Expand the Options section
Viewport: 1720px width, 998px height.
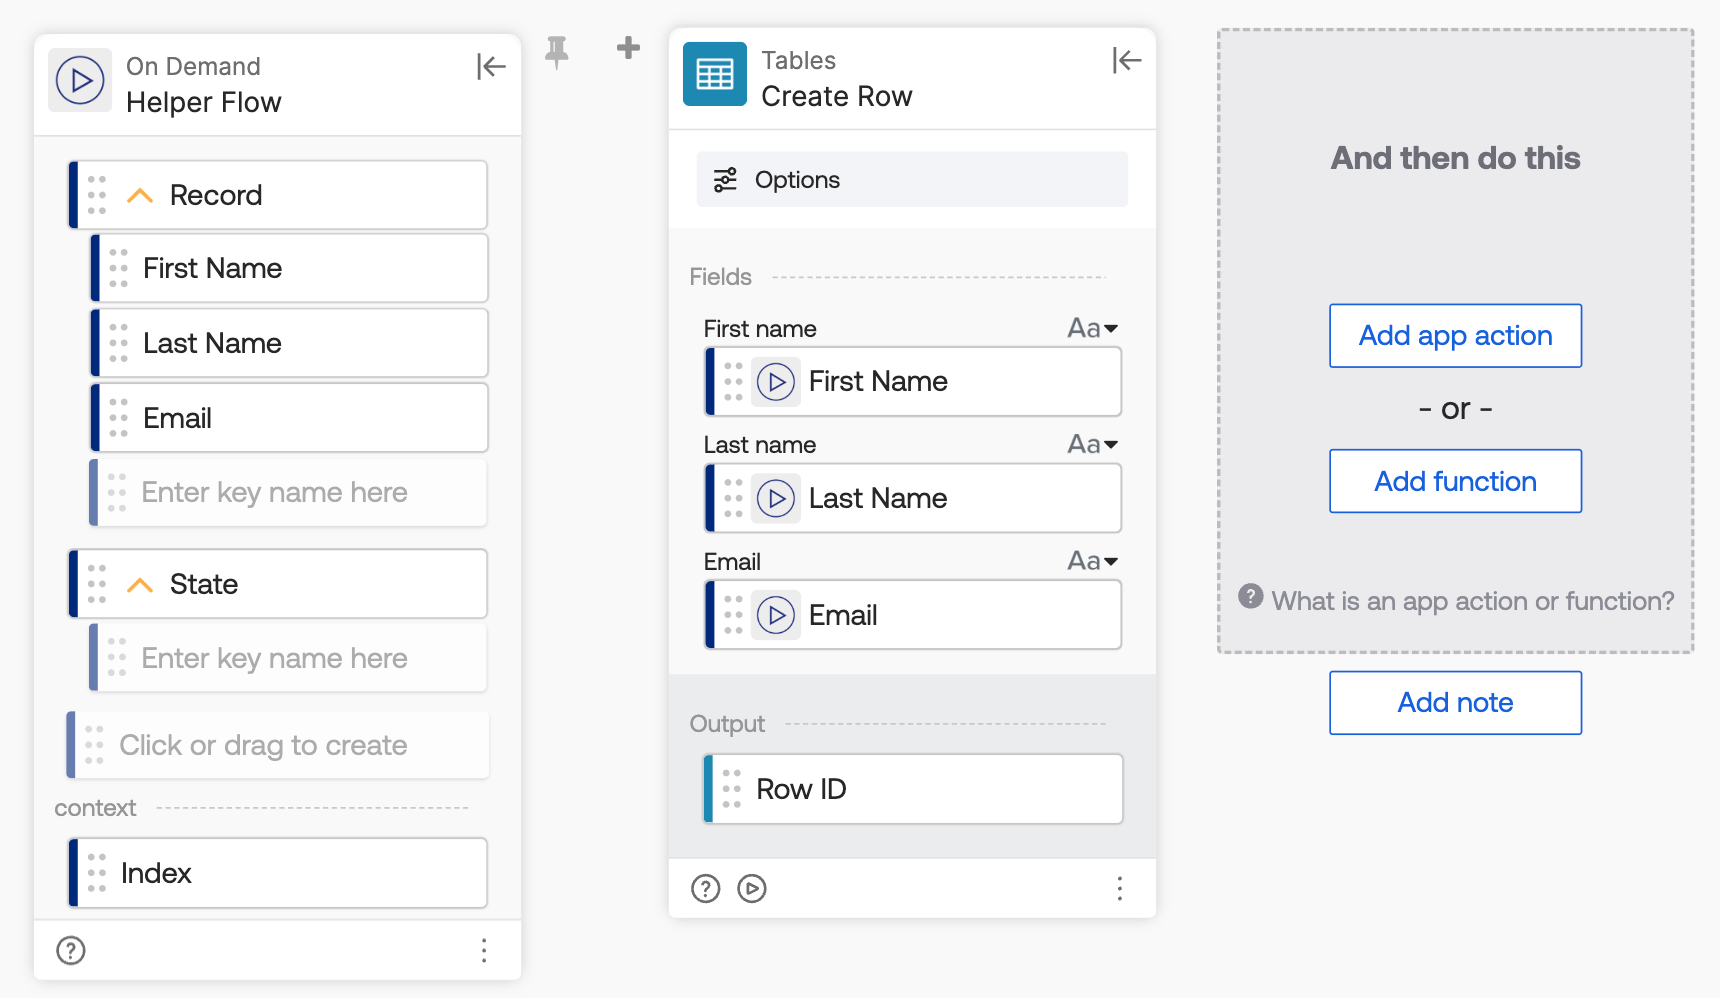point(912,180)
